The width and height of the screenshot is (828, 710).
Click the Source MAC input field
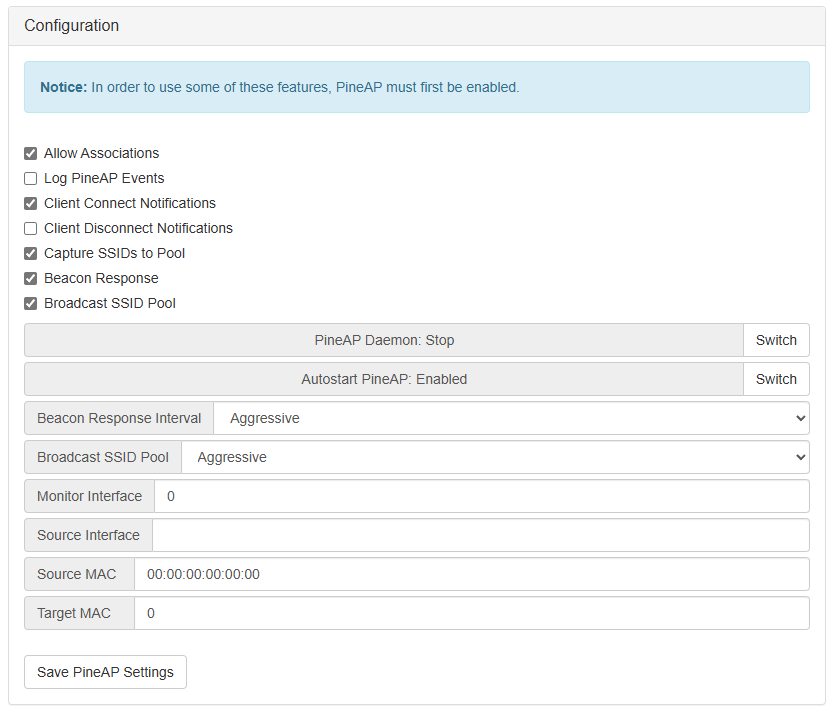(472, 574)
